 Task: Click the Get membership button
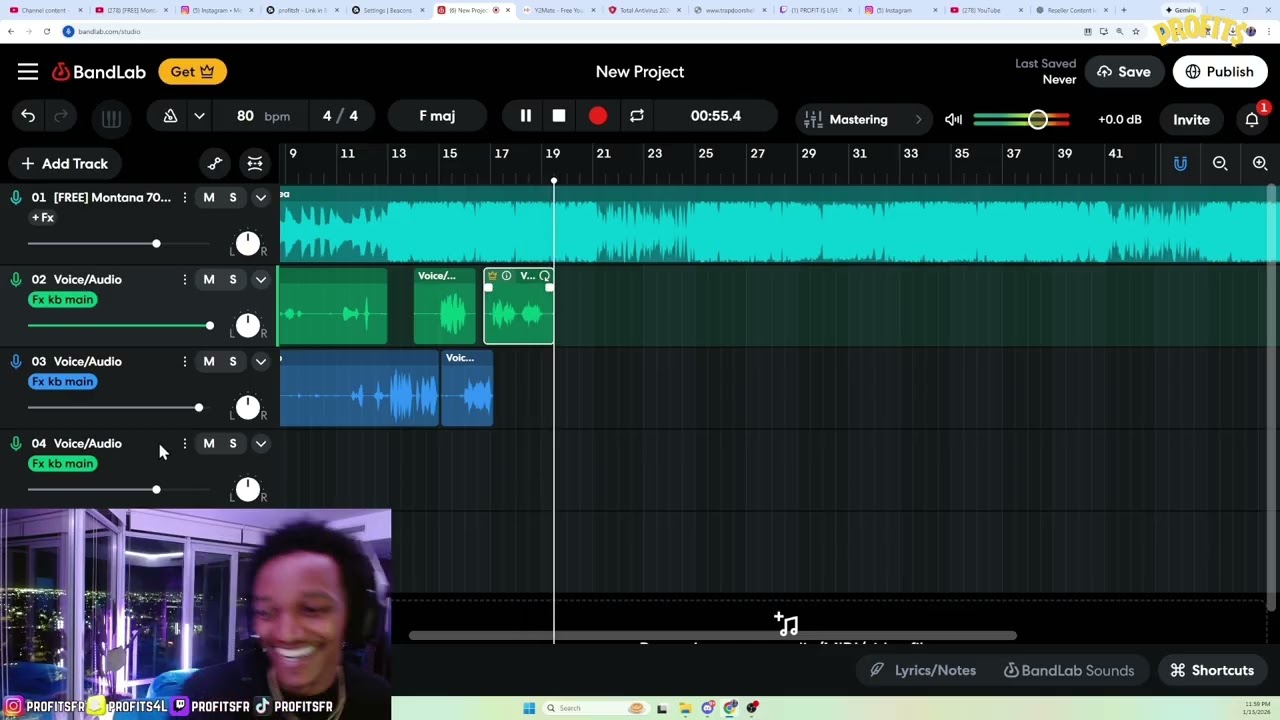click(192, 72)
